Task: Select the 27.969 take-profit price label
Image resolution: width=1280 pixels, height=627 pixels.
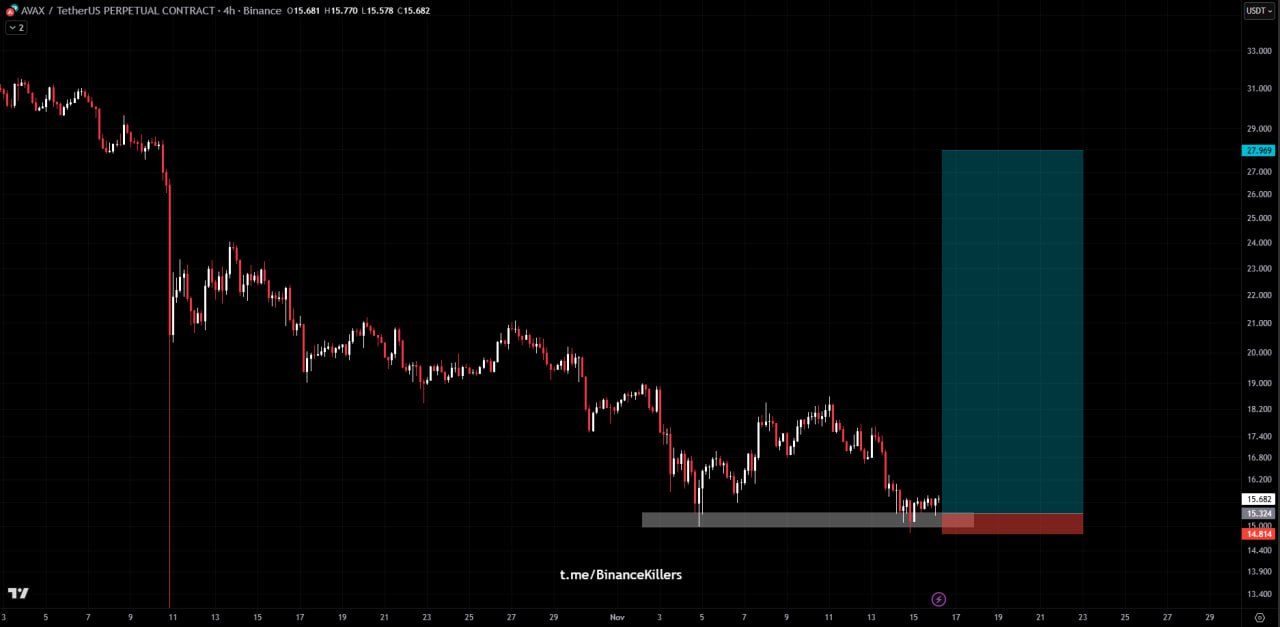Action: (x=1257, y=150)
